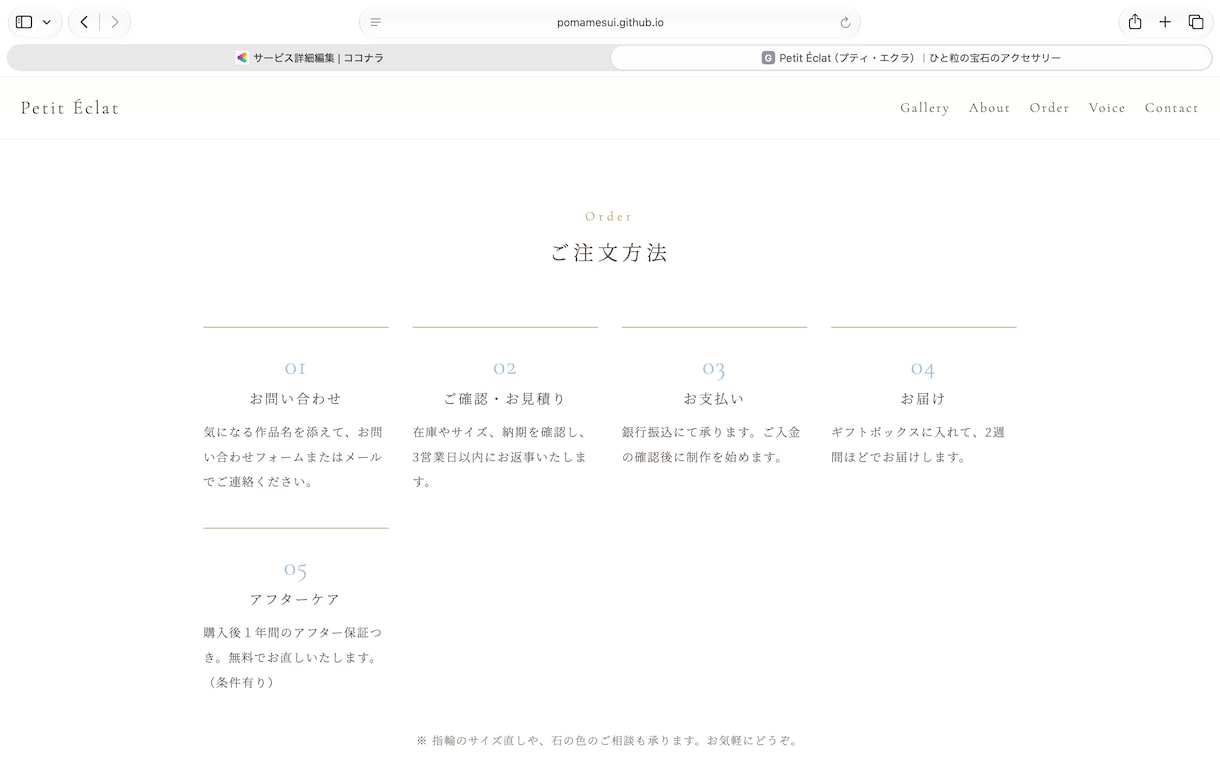Click the 銀行振込にて承ります description
The image size is (1220, 763).
(x=712, y=445)
